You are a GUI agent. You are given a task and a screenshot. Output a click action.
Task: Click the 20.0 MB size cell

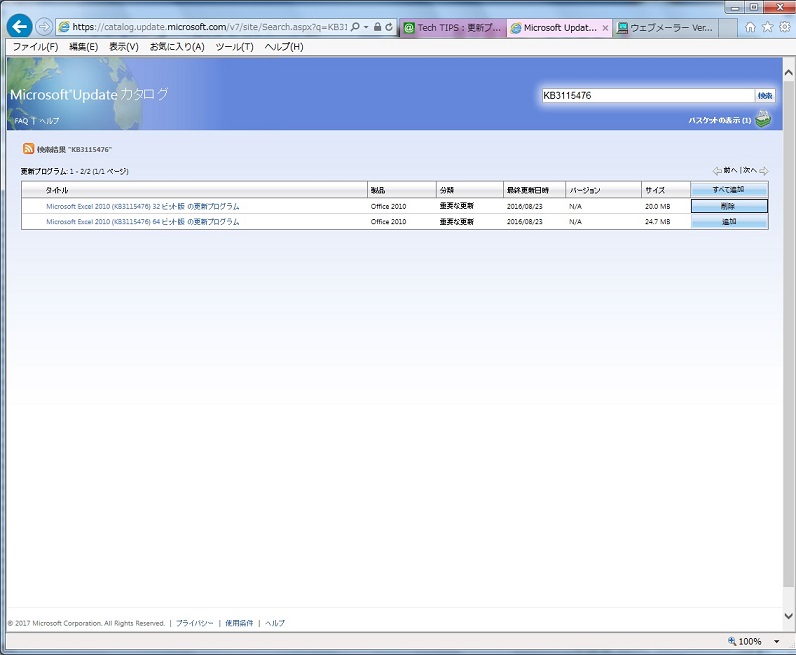click(658, 206)
